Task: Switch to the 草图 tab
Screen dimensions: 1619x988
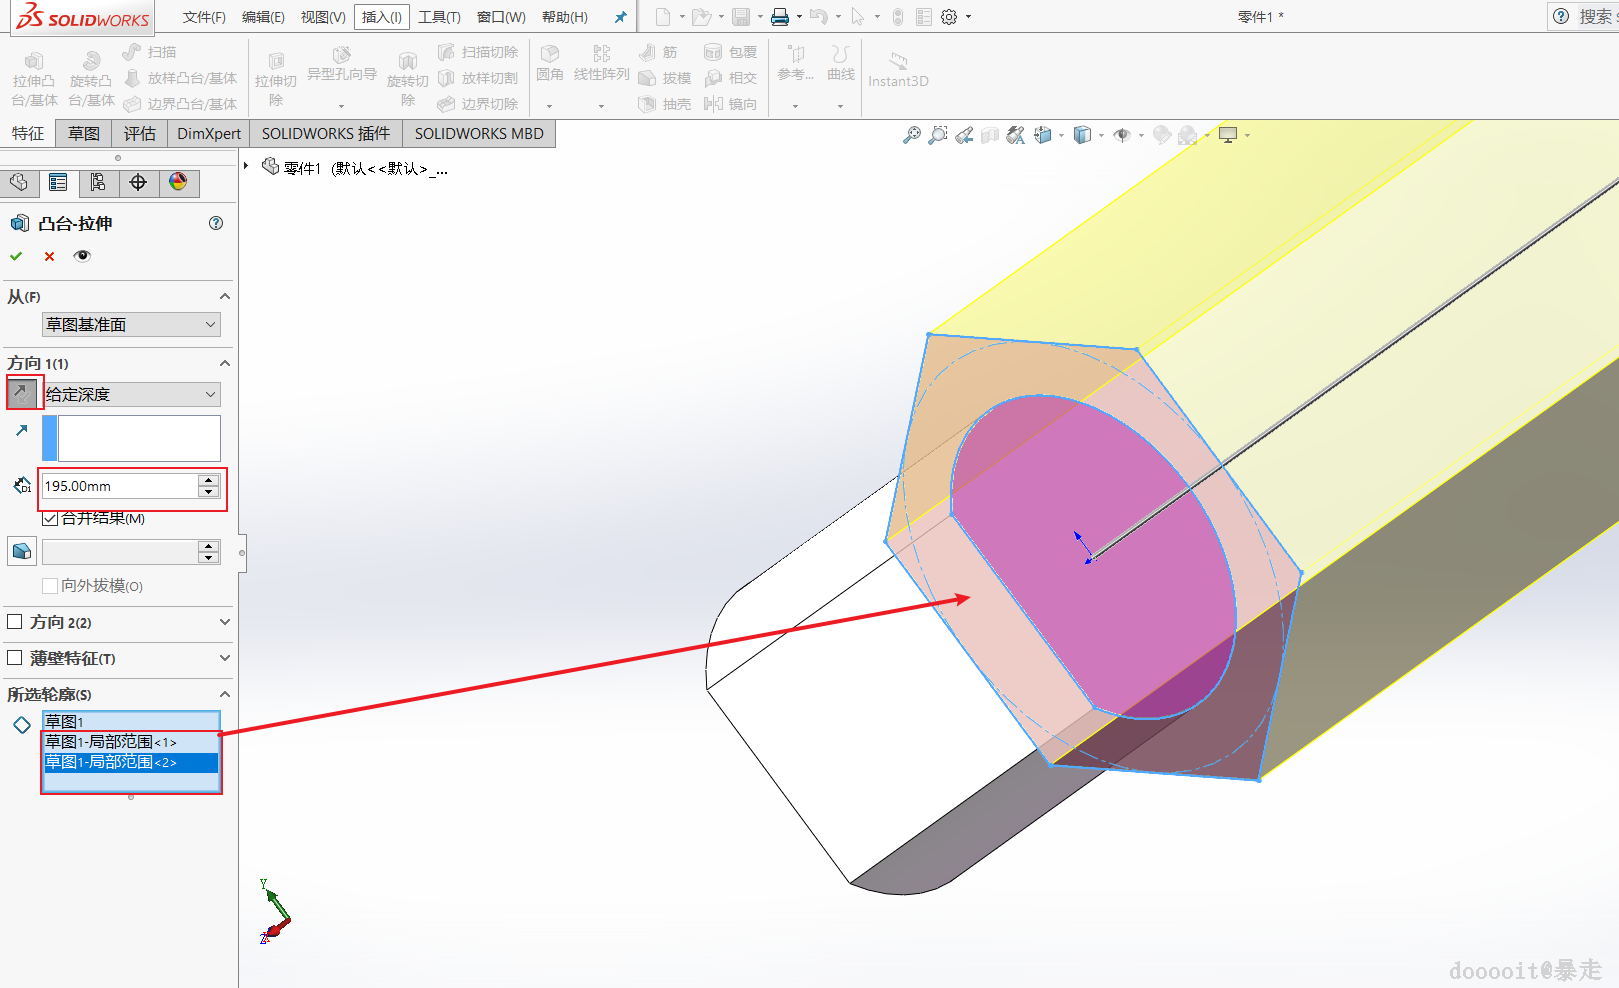Action: tap(83, 134)
